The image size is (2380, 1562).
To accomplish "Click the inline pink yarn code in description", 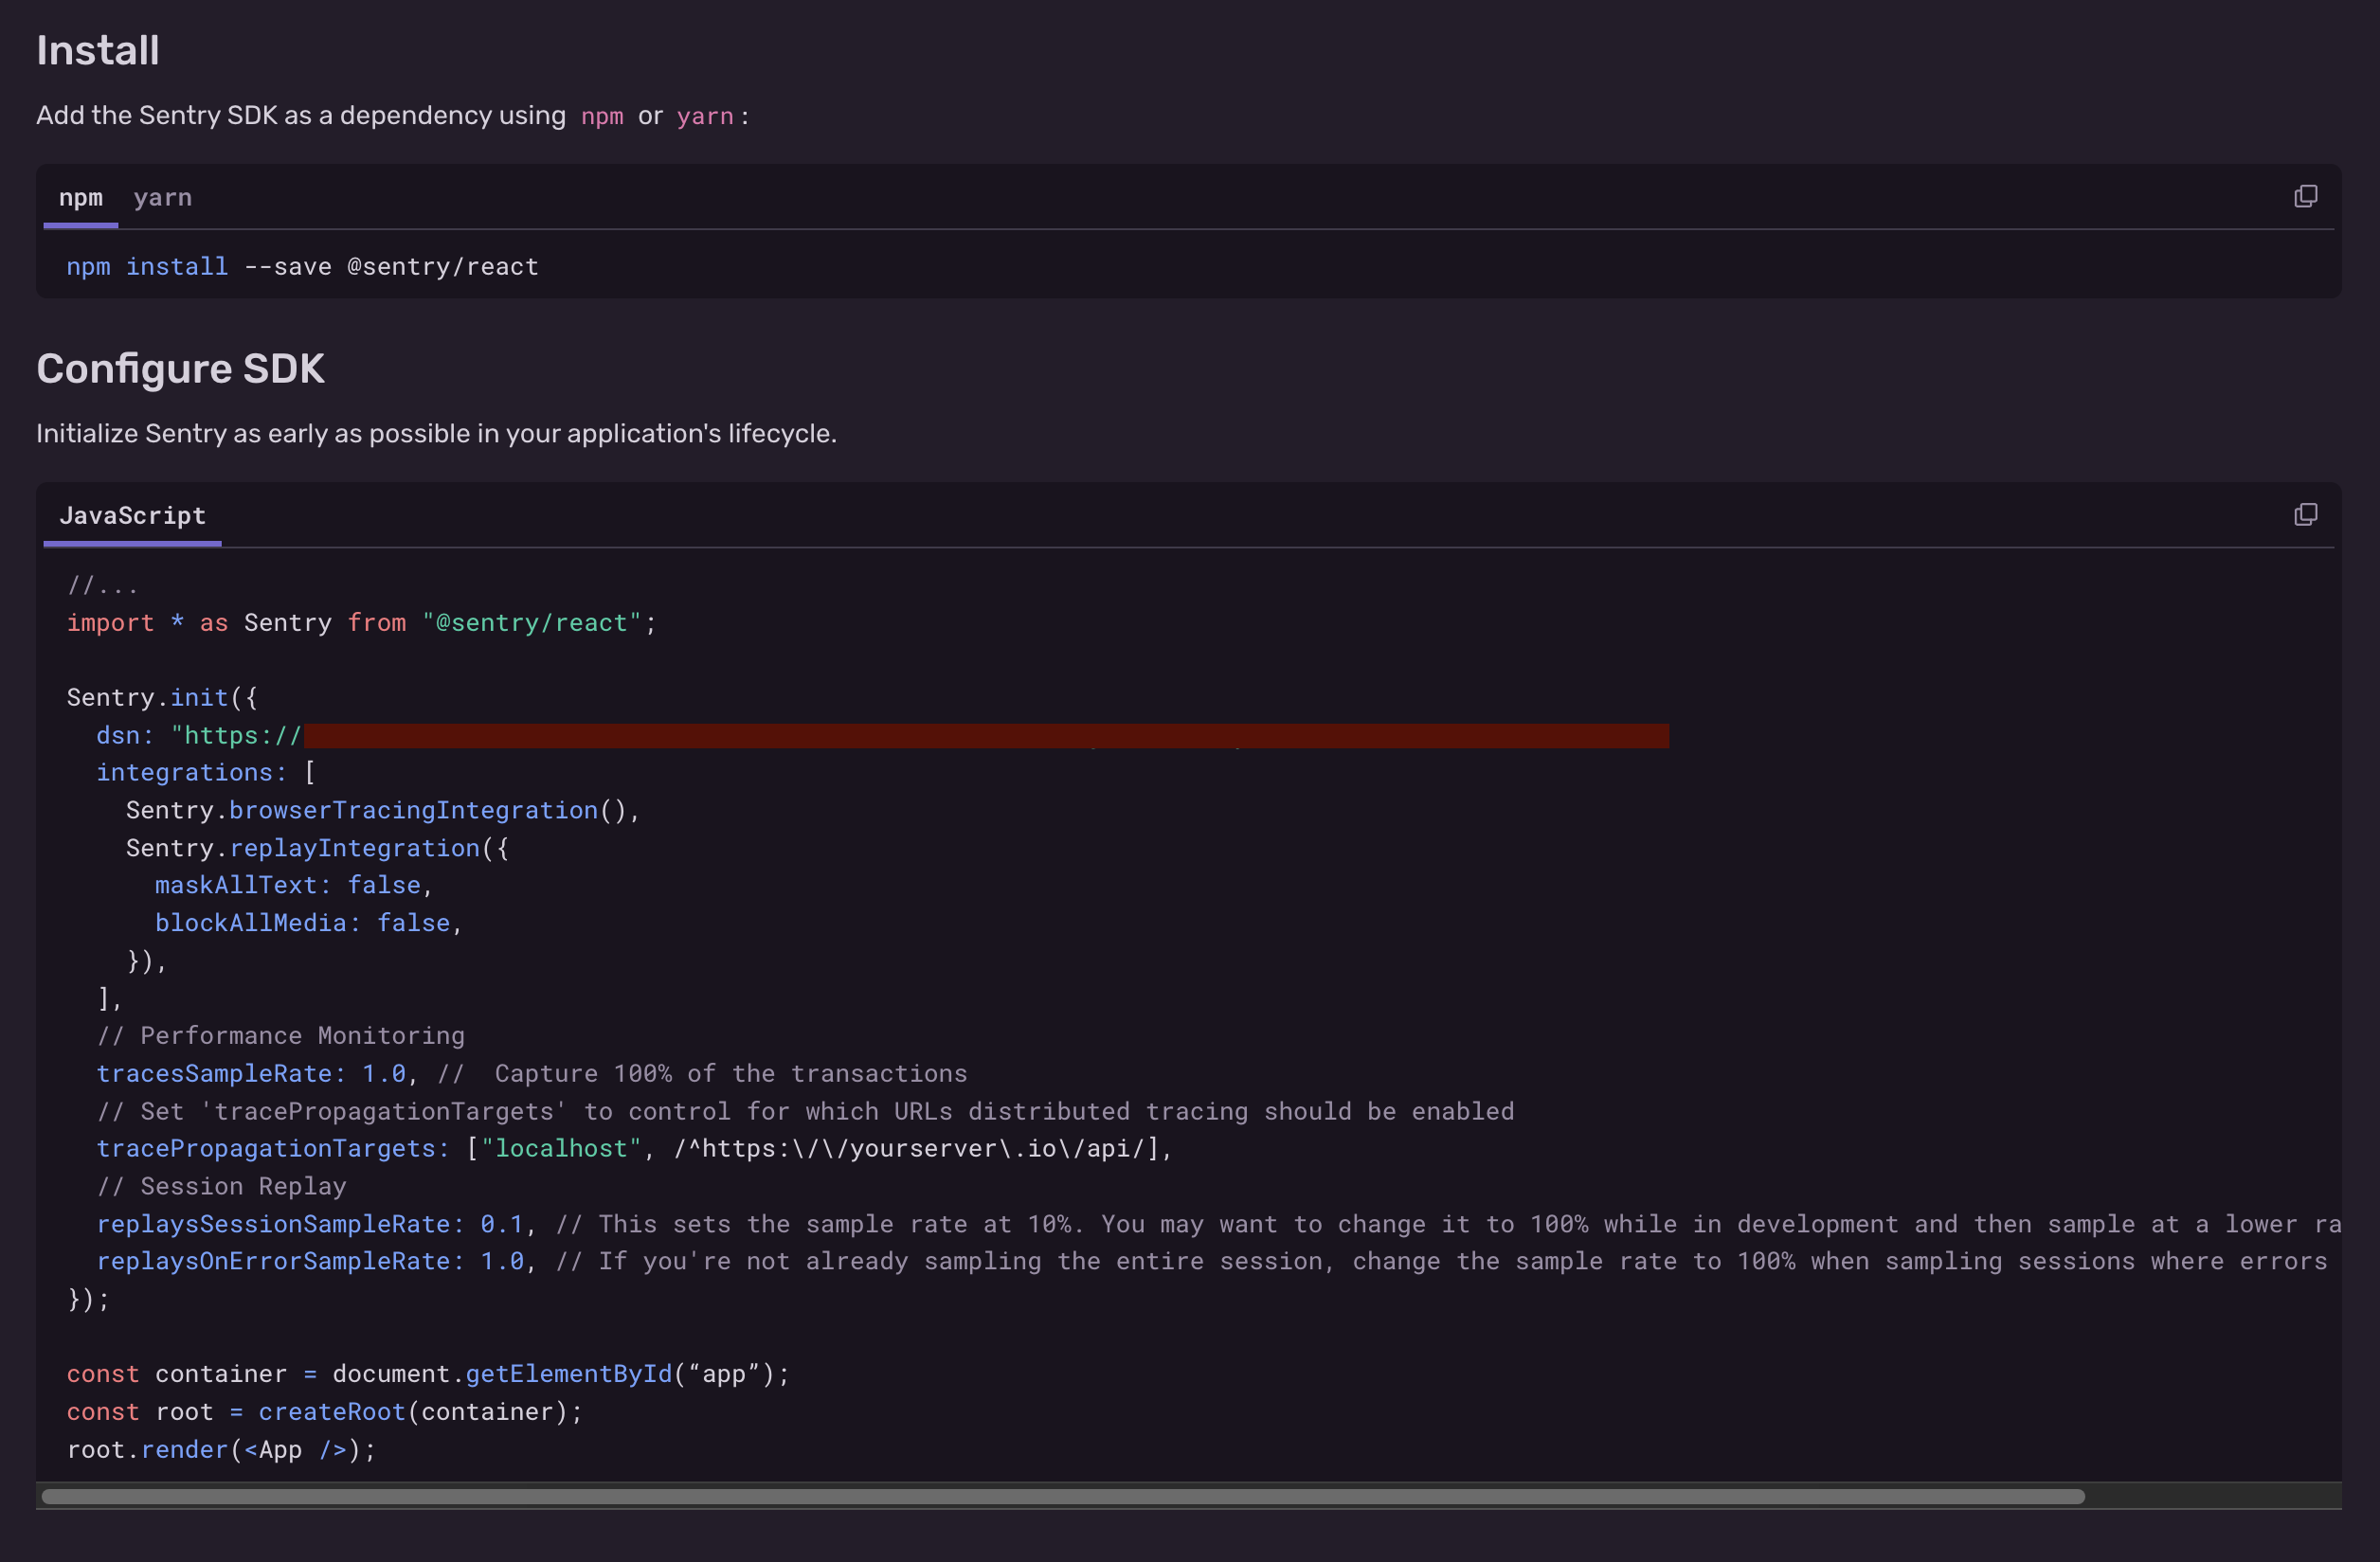I will coord(704,116).
